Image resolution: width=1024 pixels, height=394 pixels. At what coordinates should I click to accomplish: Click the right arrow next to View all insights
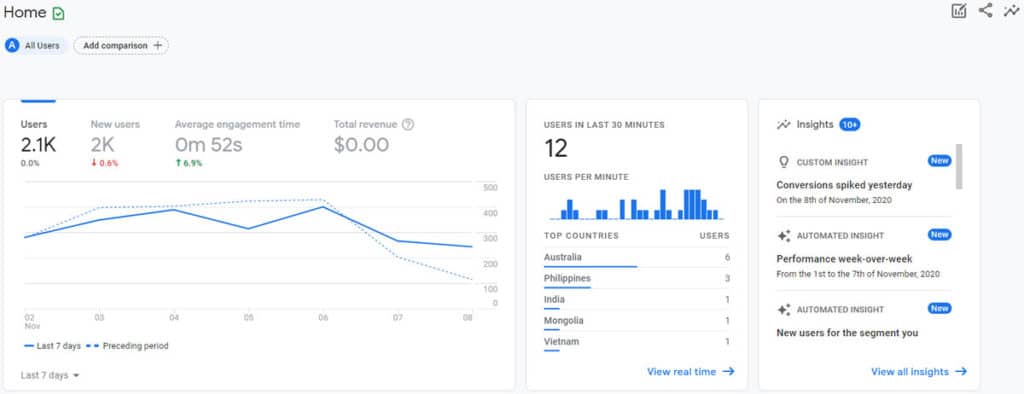pyautogui.click(x=961, y=372)
